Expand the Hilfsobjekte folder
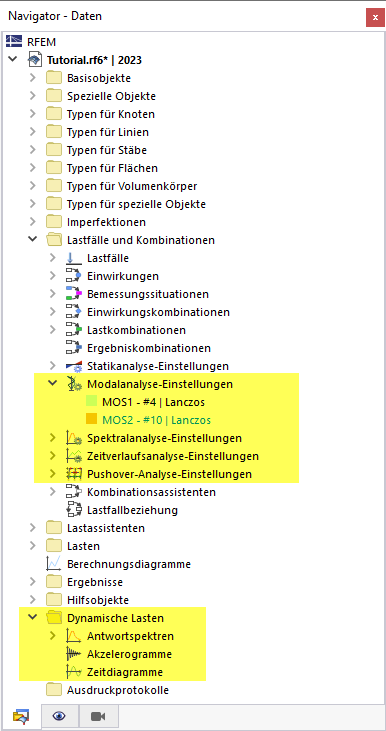 pyautogui.click(x=33, y=600)
